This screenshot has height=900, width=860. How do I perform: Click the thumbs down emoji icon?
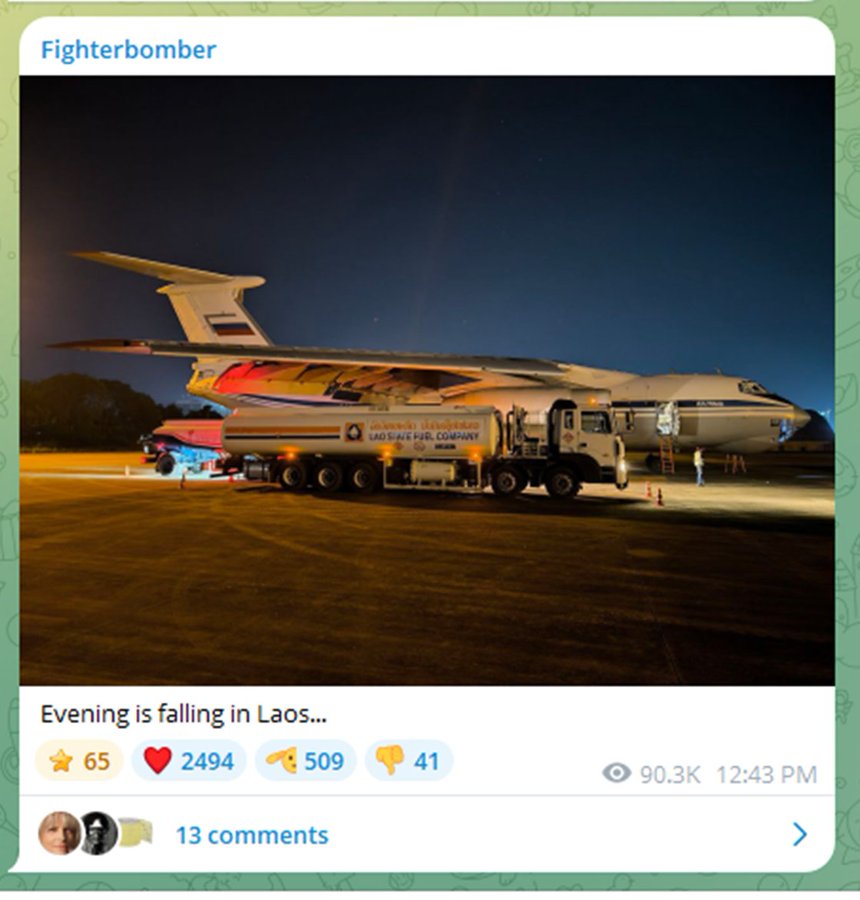click(x=390, y=761)
